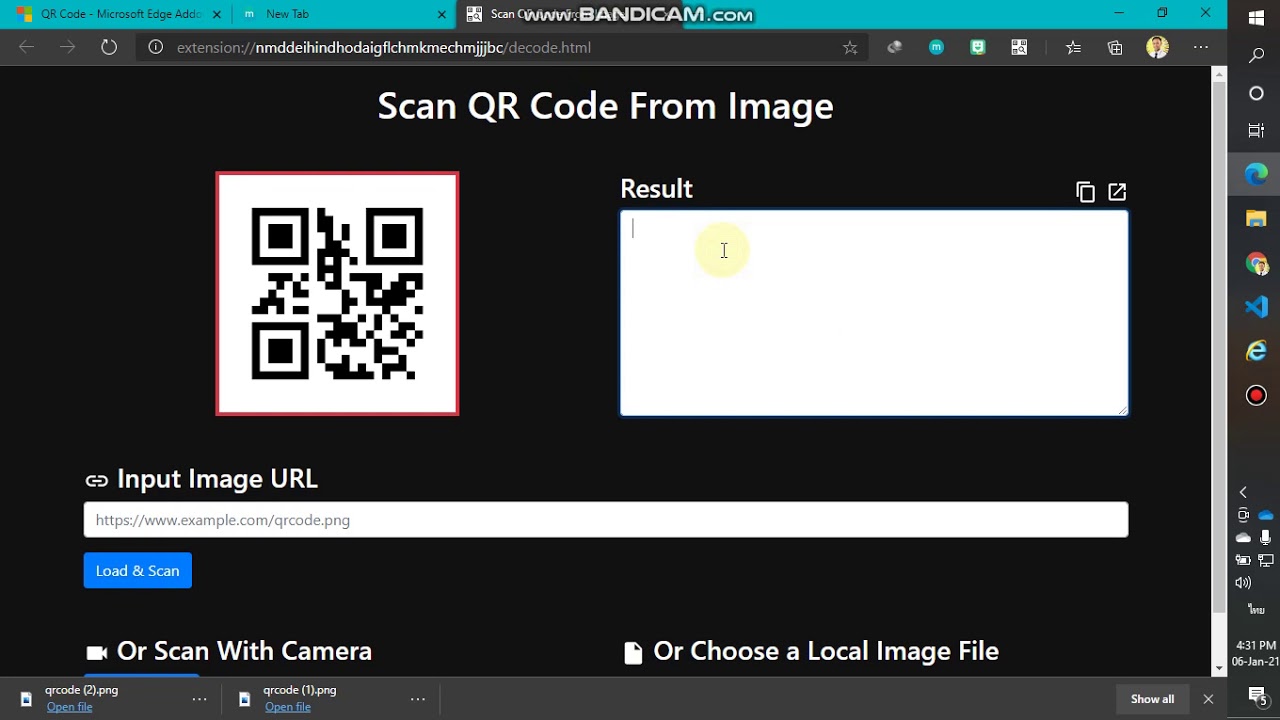Image resolution: width=1280 pixels, height=720 pixels.
Task: Open Edge Settings and more menu
Action: point(1201,47)
